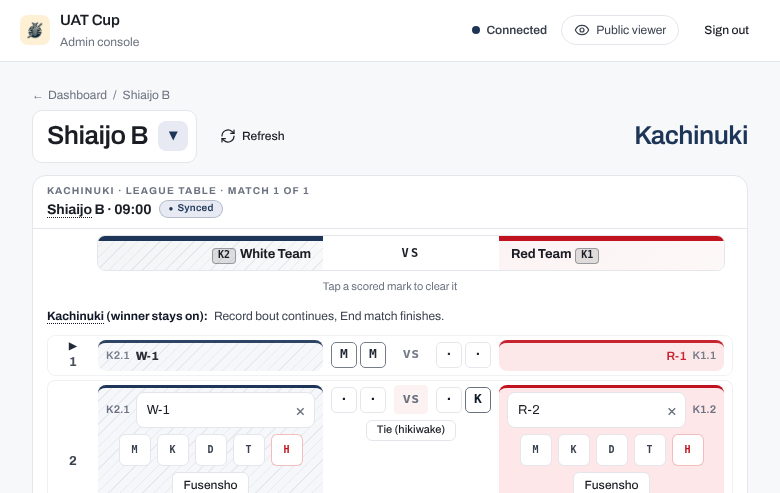Click the White Team header
The height and width of the screenshot is (493, 780).
[x=210, y=254]
